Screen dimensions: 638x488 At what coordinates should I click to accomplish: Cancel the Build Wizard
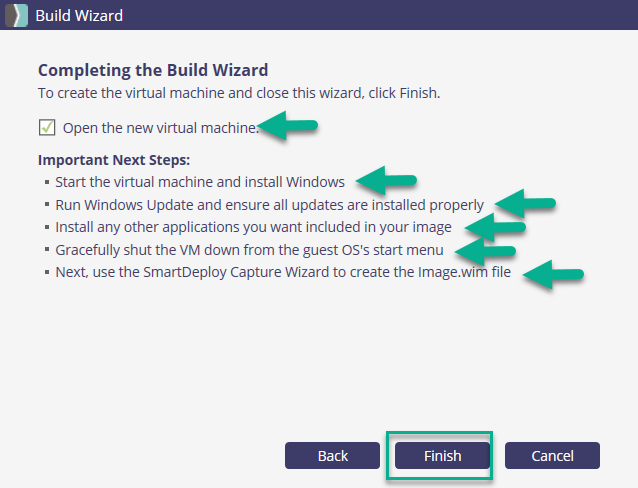point(552,456)
